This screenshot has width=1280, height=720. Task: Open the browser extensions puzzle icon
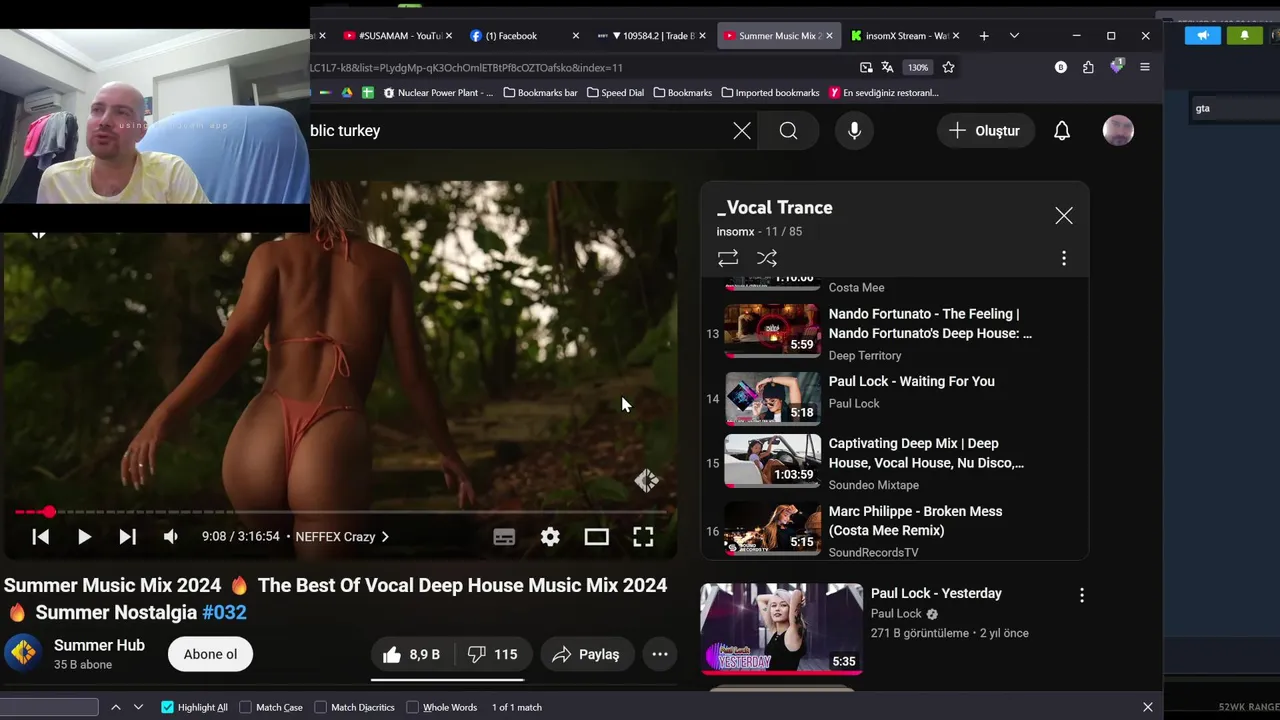coord(1088,68)
